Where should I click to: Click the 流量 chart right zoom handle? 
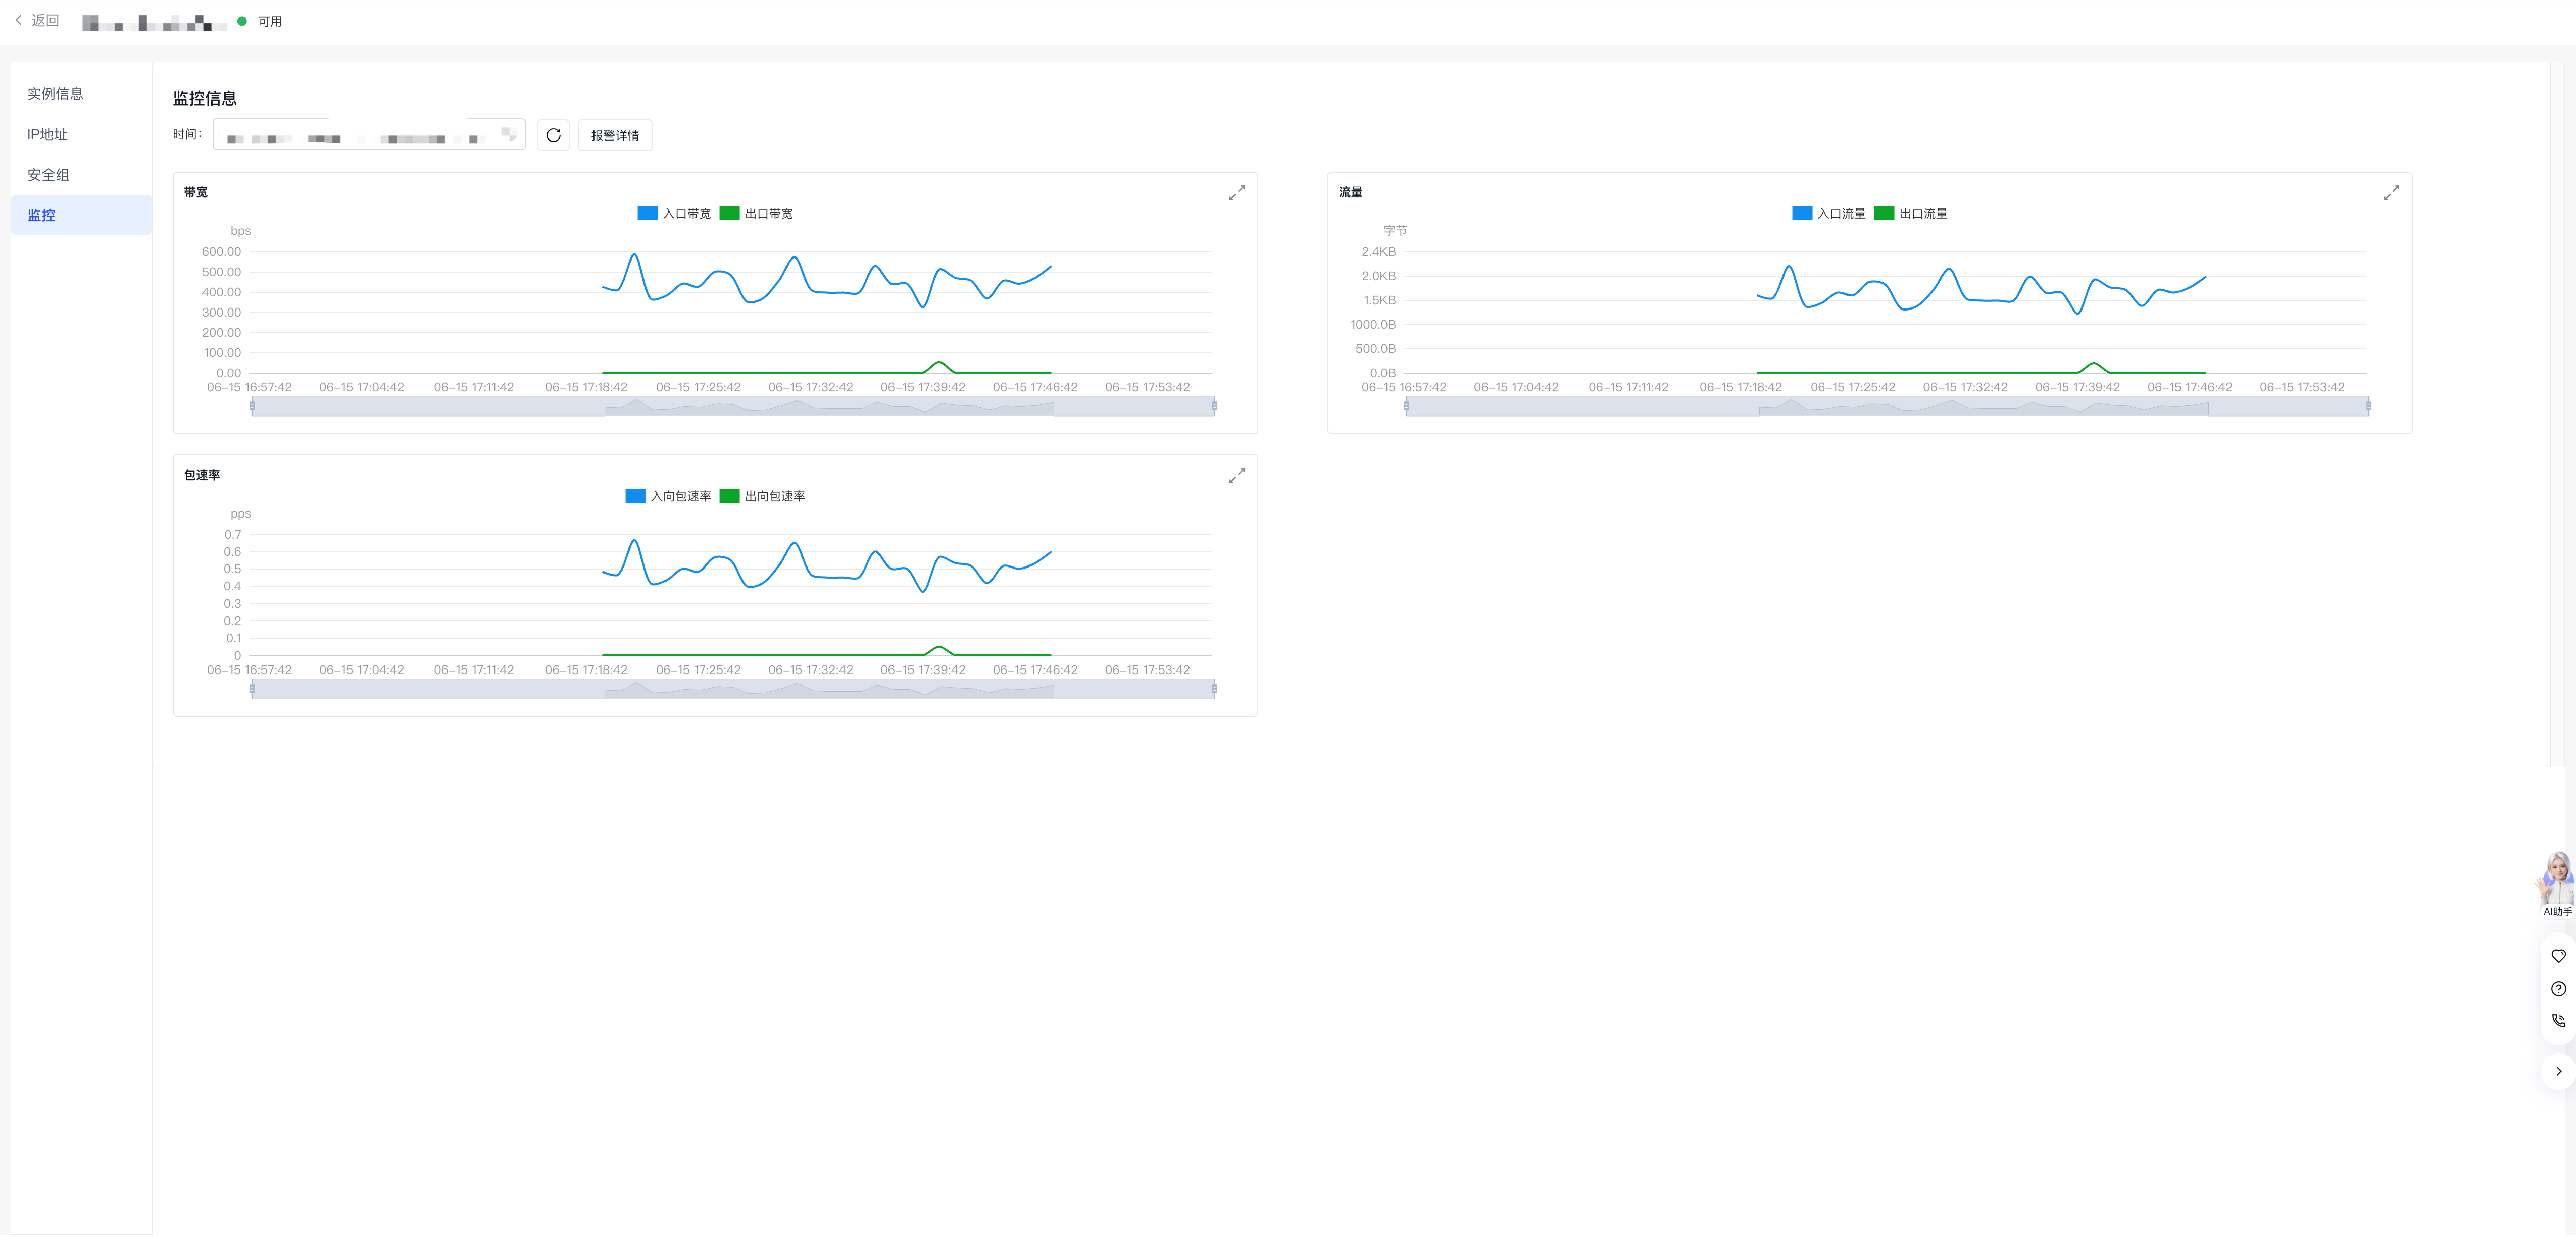coord(2368,406)
